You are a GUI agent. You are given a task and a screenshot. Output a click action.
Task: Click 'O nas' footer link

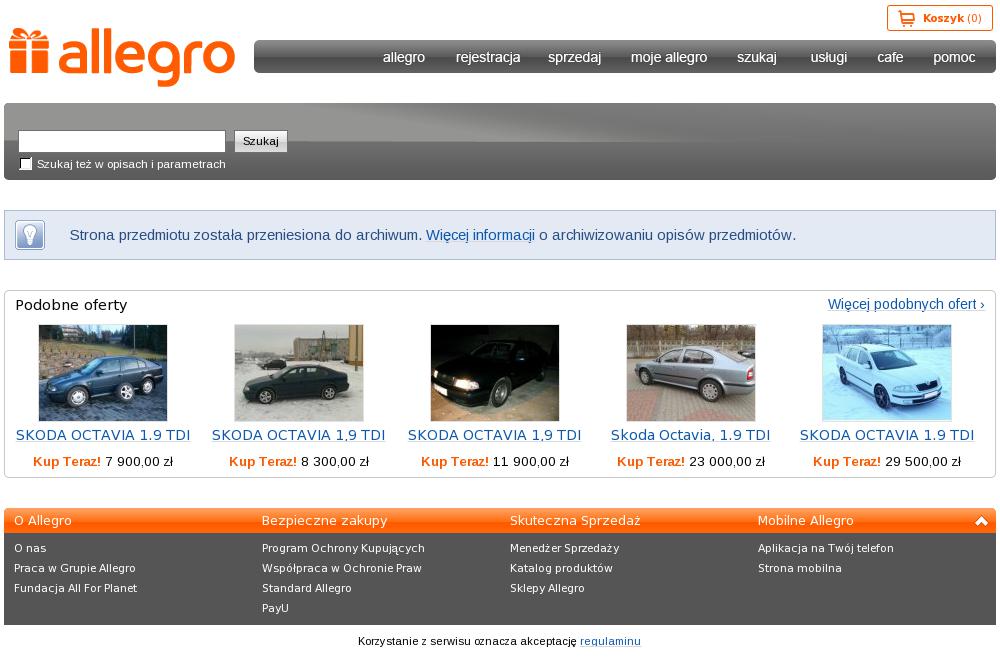[x=30, y=548]
